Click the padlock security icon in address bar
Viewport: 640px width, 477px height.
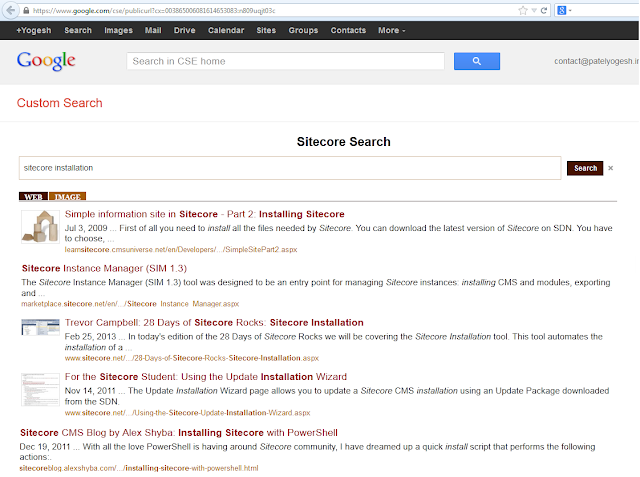26,11
